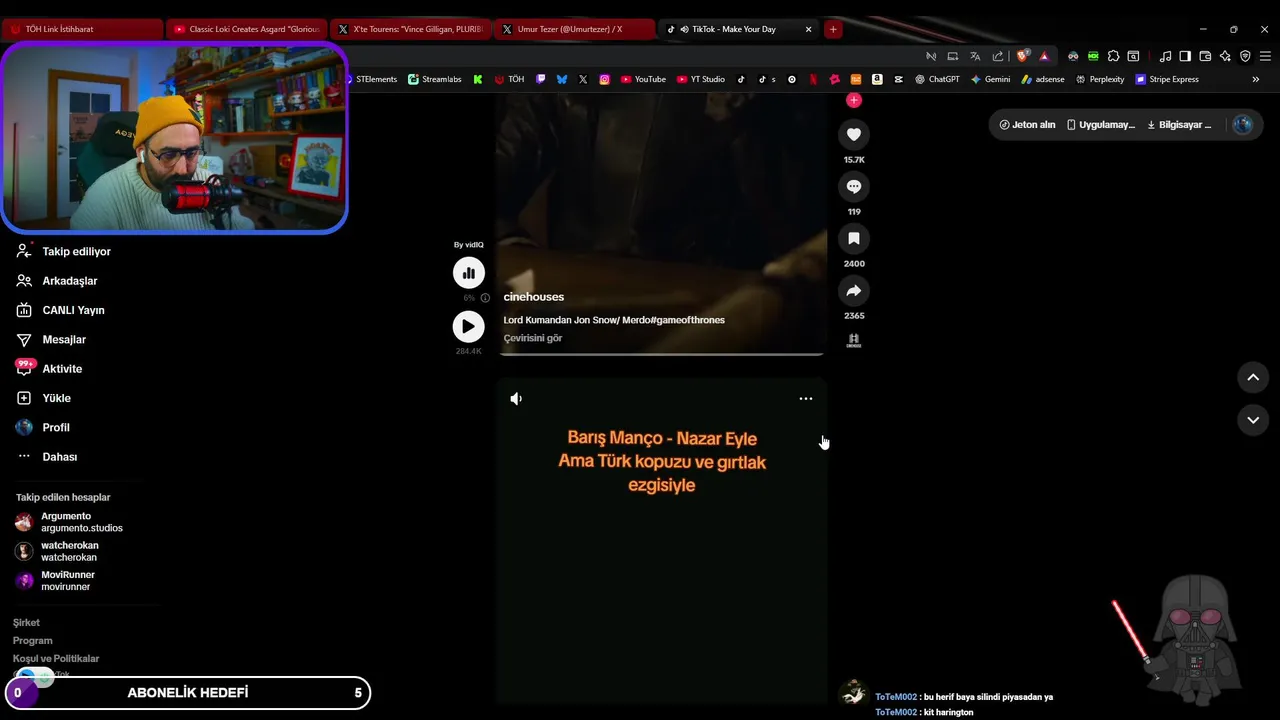Screen dimensions: 1280x720
Task: Open the adsense bookmark
Action: coord(1043,79)
